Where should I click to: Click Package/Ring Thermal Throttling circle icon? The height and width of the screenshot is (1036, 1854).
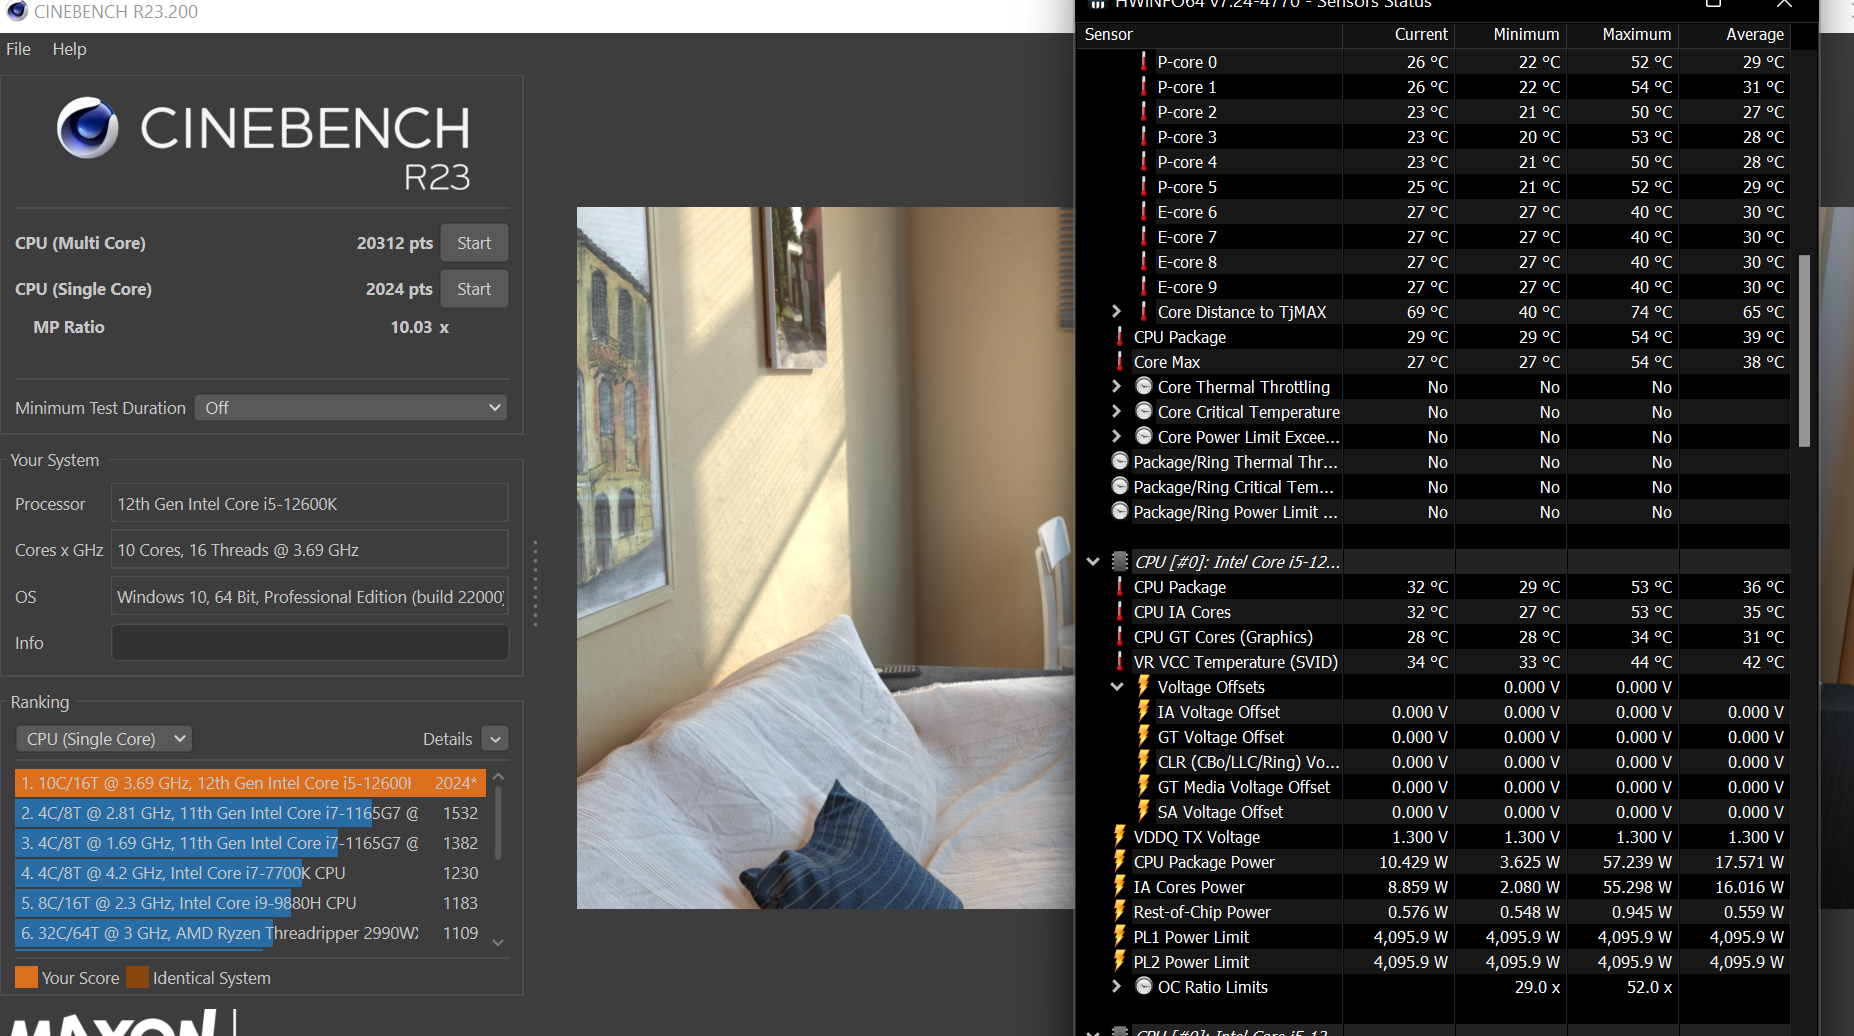pyautogui.click(x=1120, y=461)
